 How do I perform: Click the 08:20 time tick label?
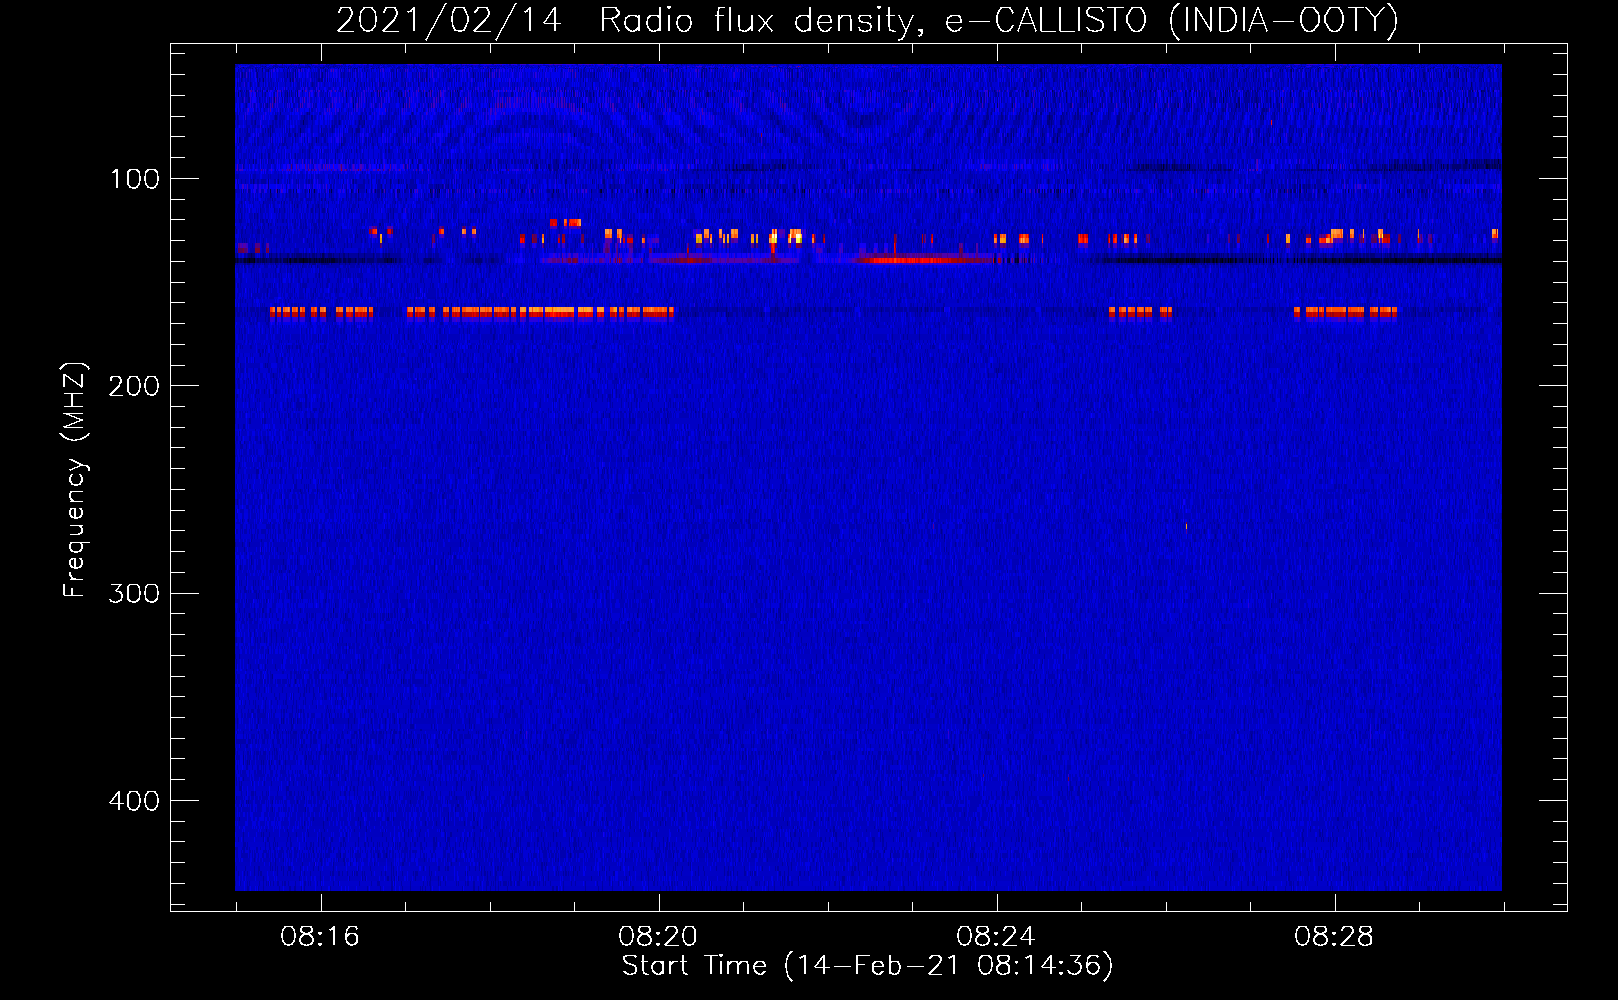(658, 937)
